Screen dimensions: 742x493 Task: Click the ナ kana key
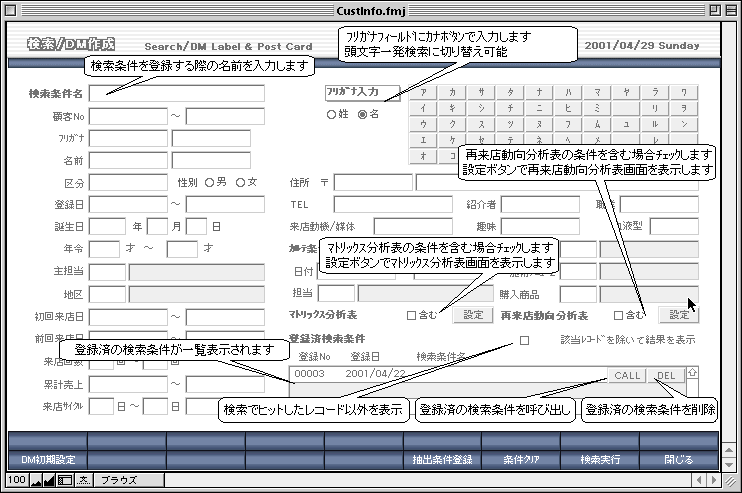pyautogui.click(x=539, y=93)
